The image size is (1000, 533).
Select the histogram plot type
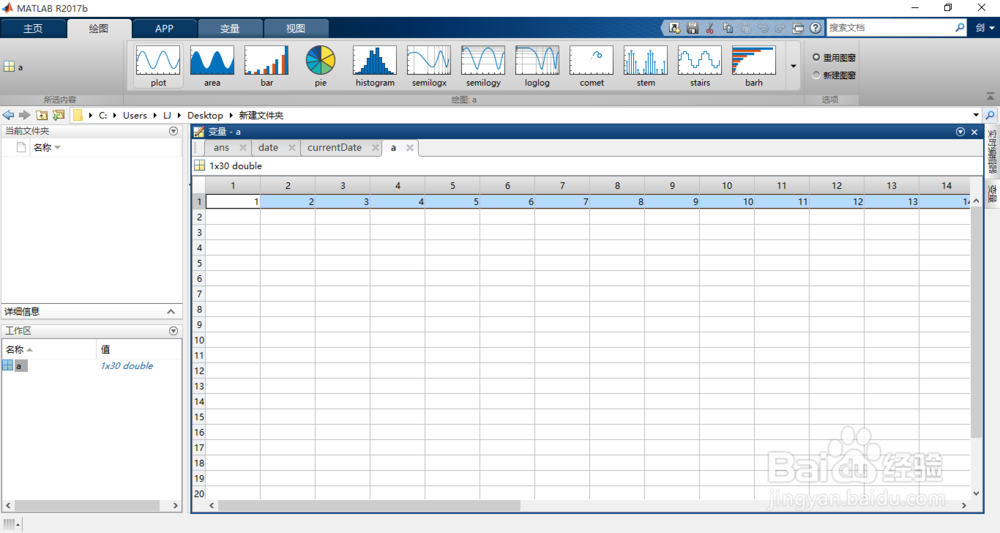[375, 66]
